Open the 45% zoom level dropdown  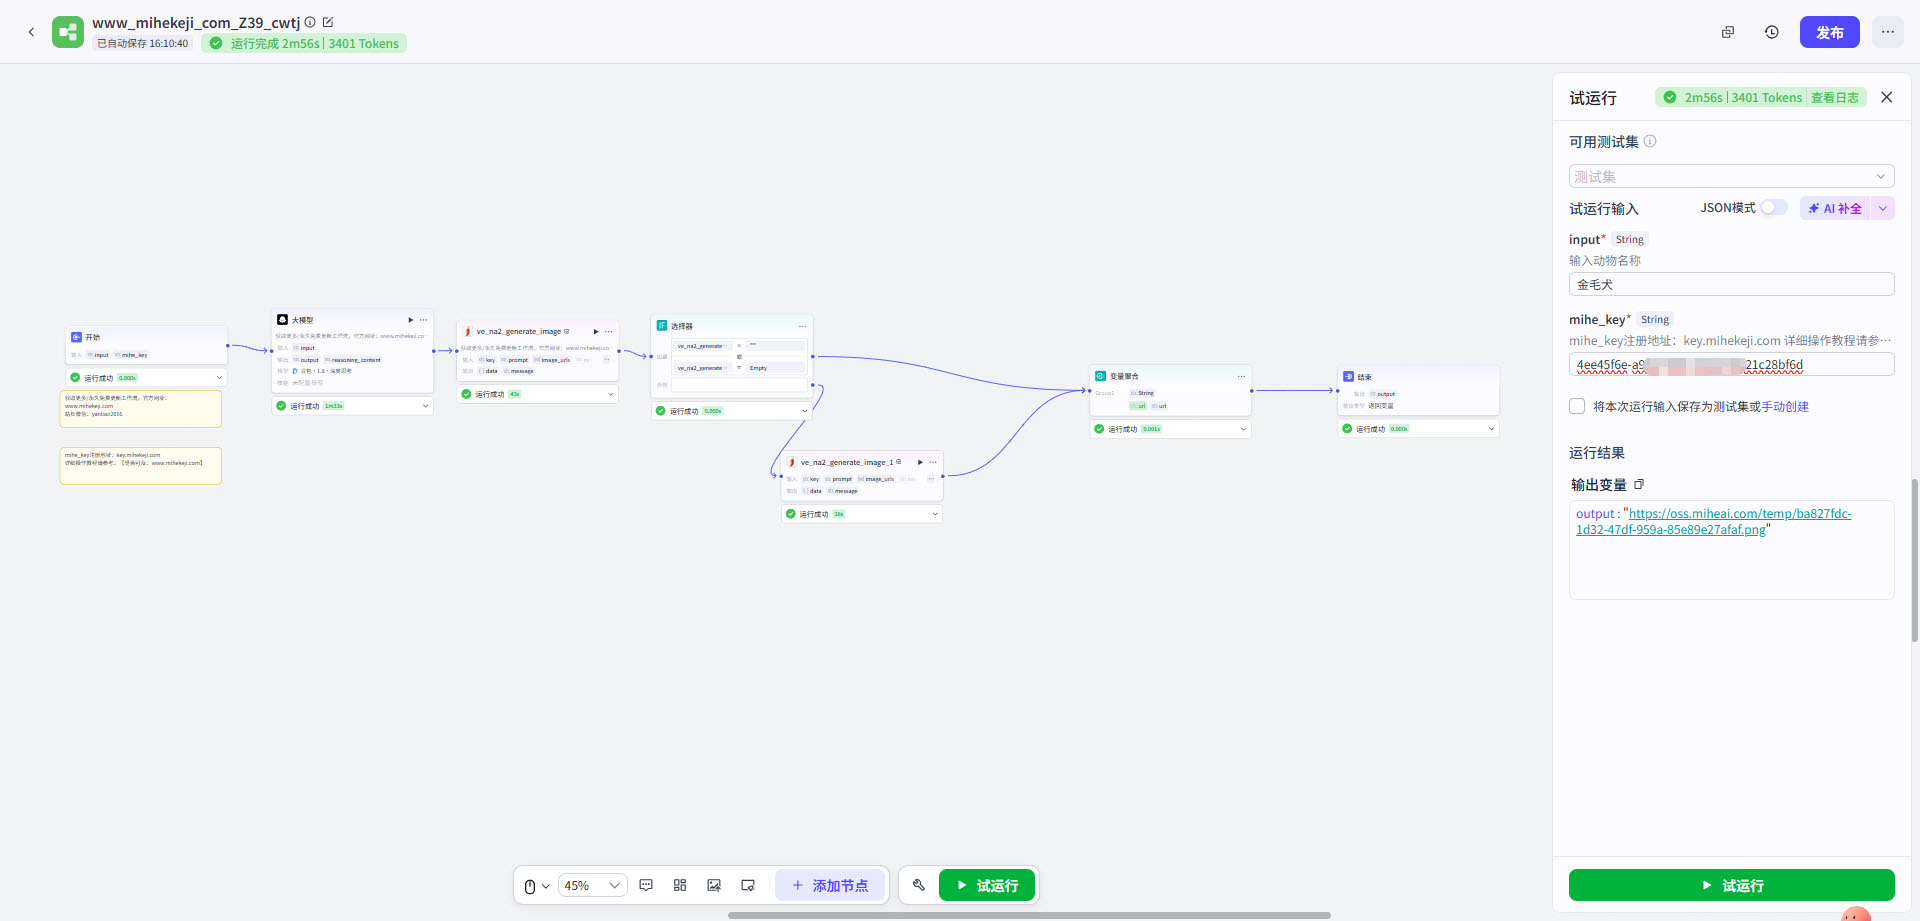click(591, 885)
